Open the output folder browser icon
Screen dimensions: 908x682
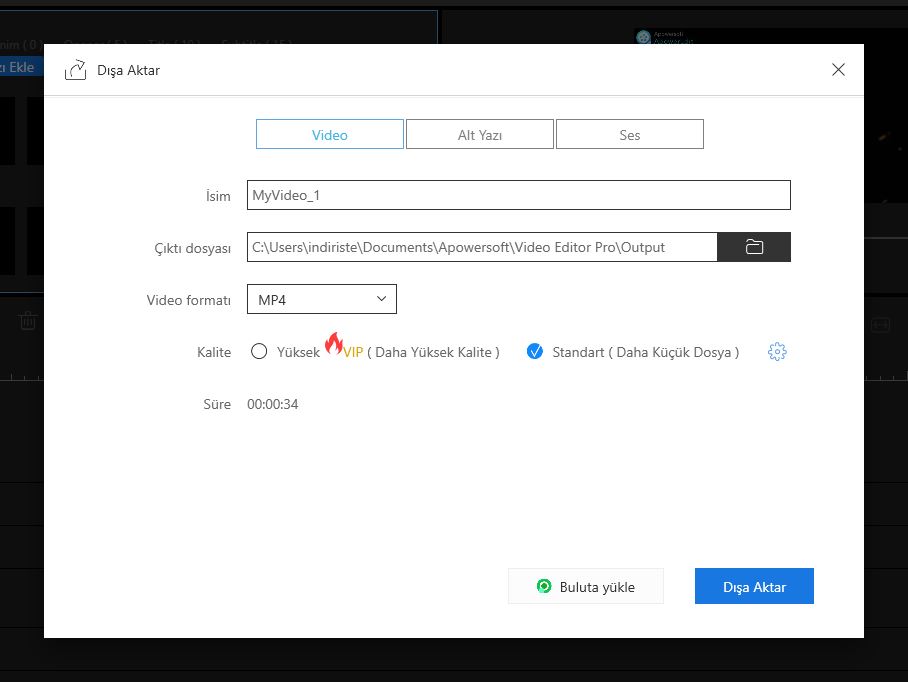753,247
